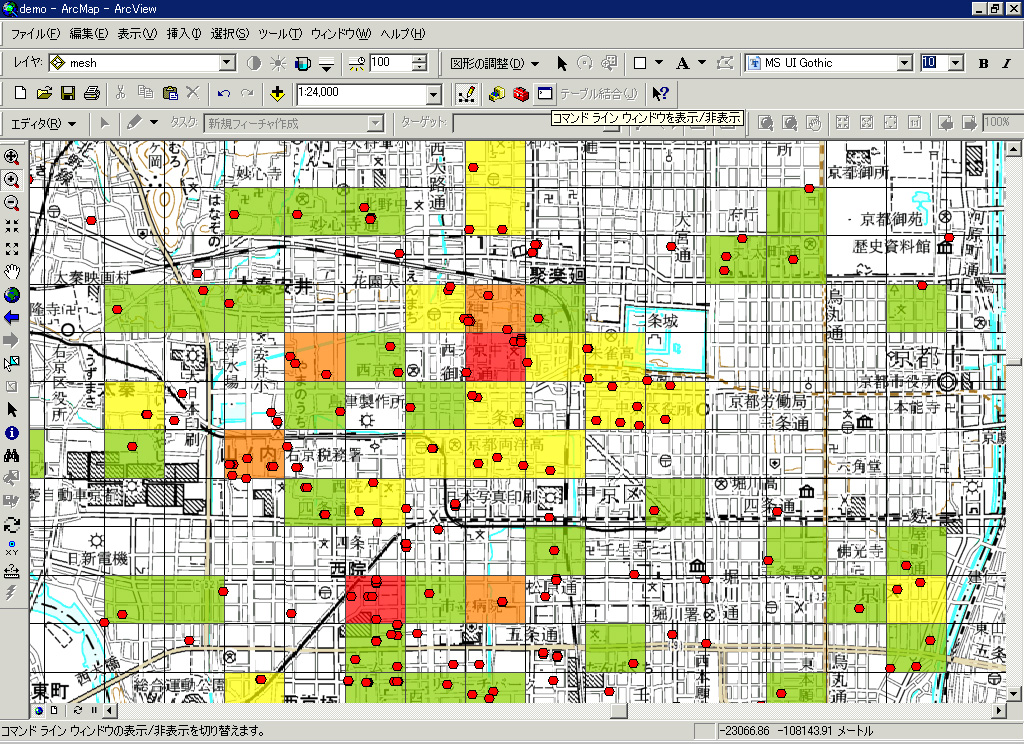Open the MS UI Gothic font dropdown
Screen dimensions: 1024x744
[x=904, y=63]
